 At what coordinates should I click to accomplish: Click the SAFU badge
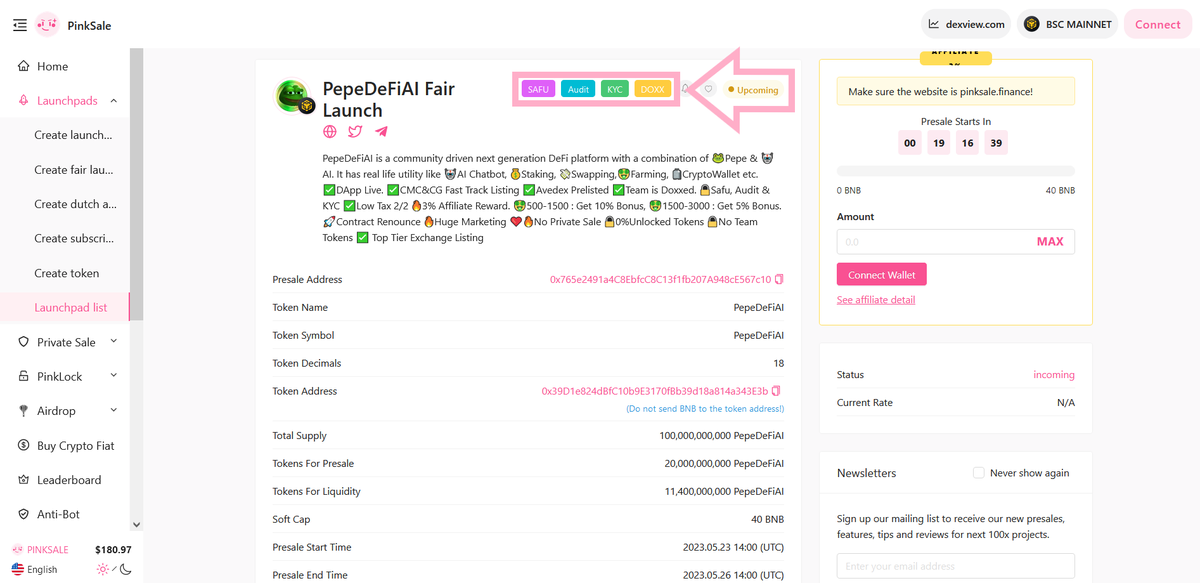tap(538, 89)
